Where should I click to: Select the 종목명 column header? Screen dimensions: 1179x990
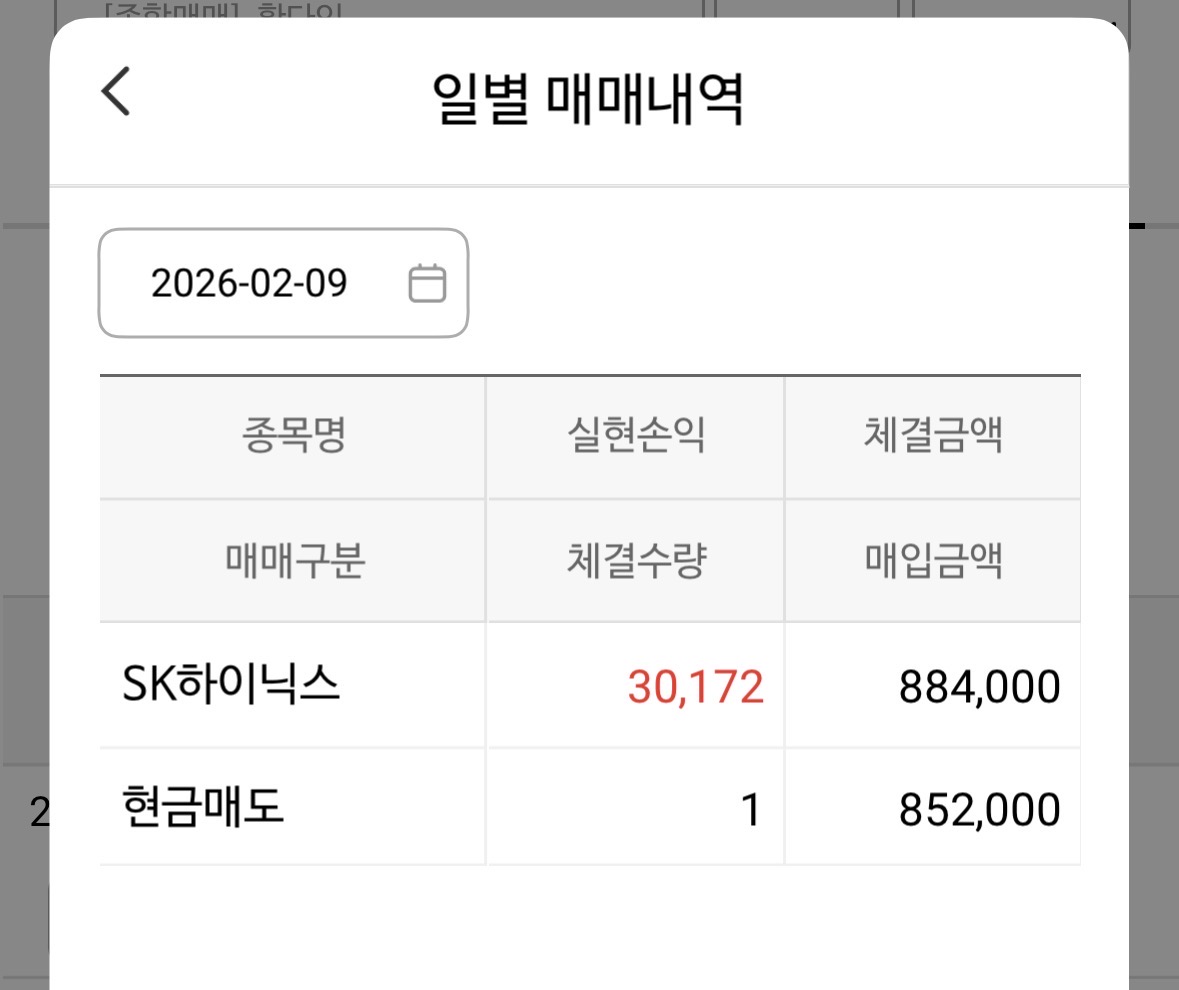click(x=293, y=436)
